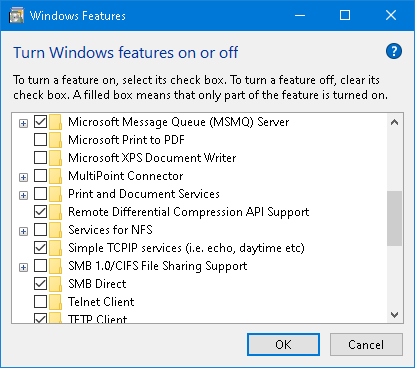The width and height of the screenshot is (415, 368).
Task: Expand Print and Document Services node
Action: tap(23, 195)
